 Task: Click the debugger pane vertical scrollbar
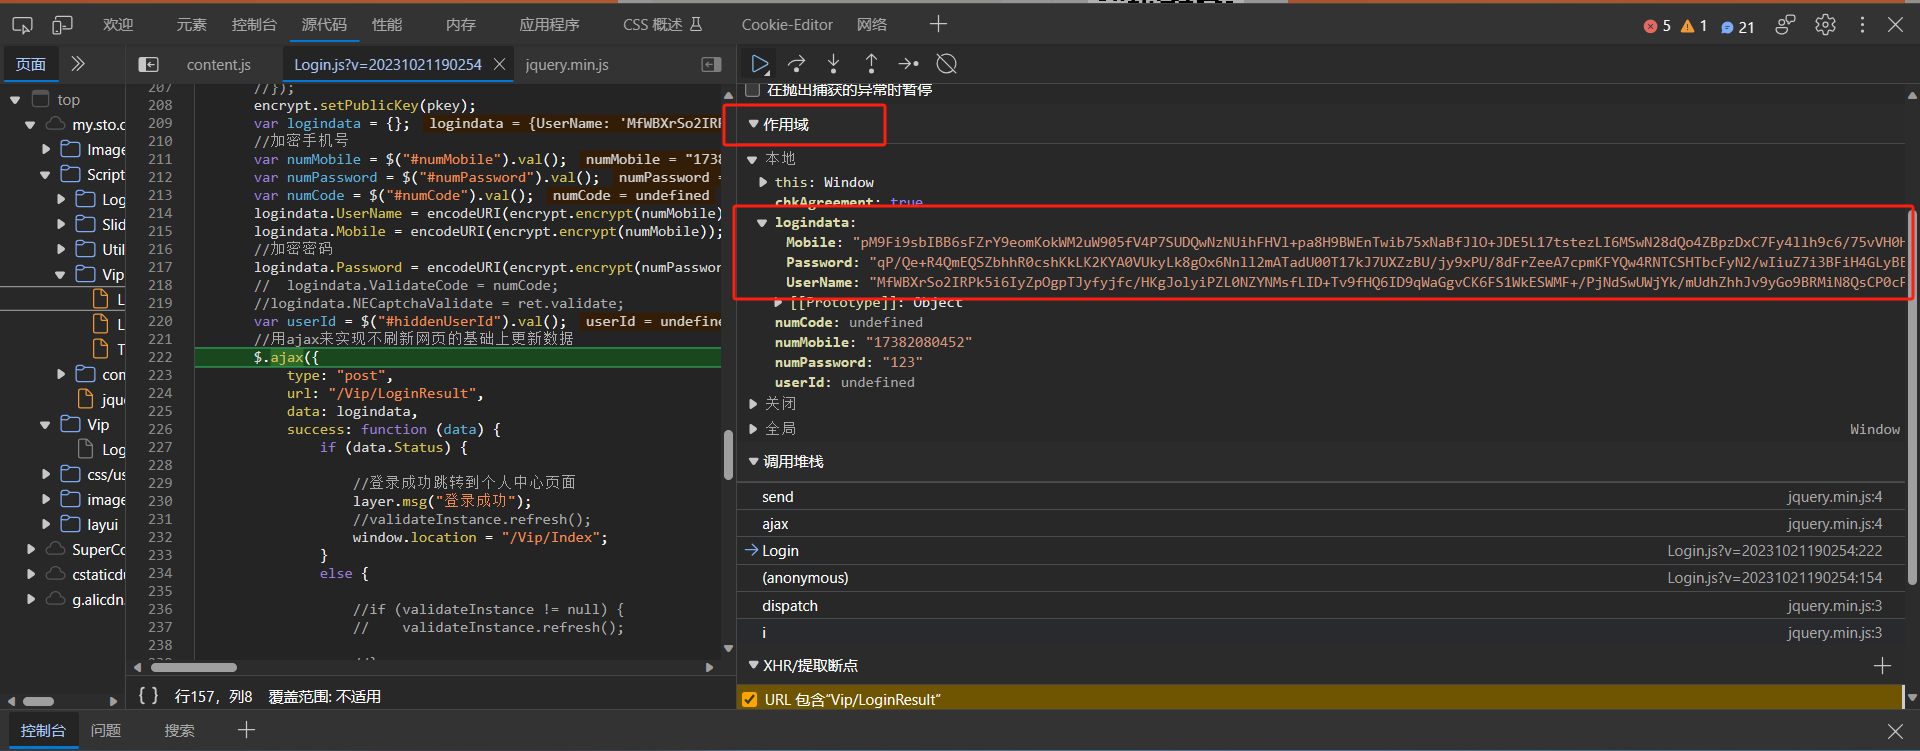point(1912,395)
